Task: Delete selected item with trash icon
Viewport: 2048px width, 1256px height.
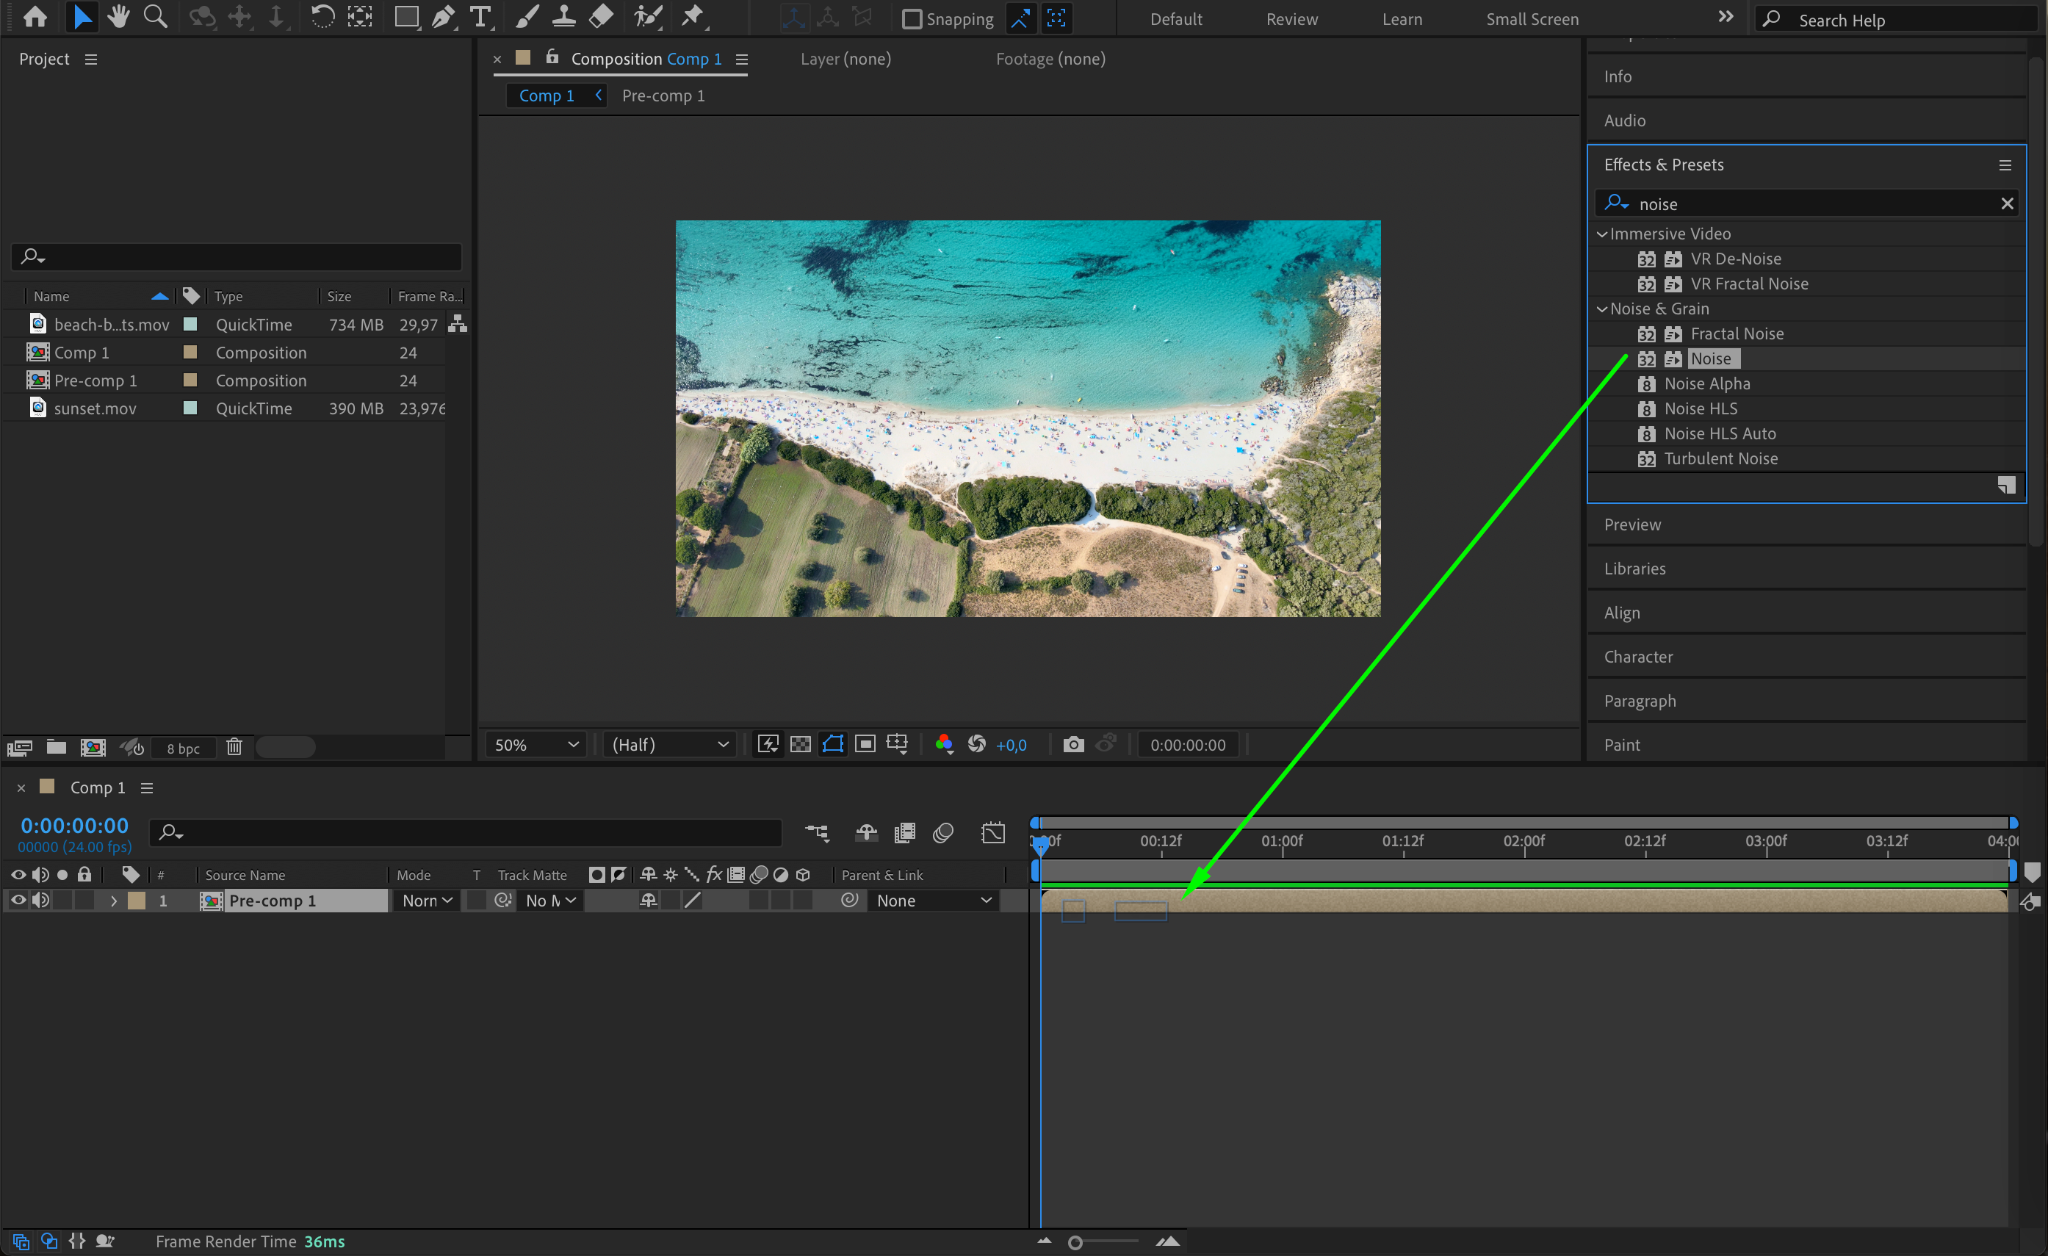Action: (234, 747)
